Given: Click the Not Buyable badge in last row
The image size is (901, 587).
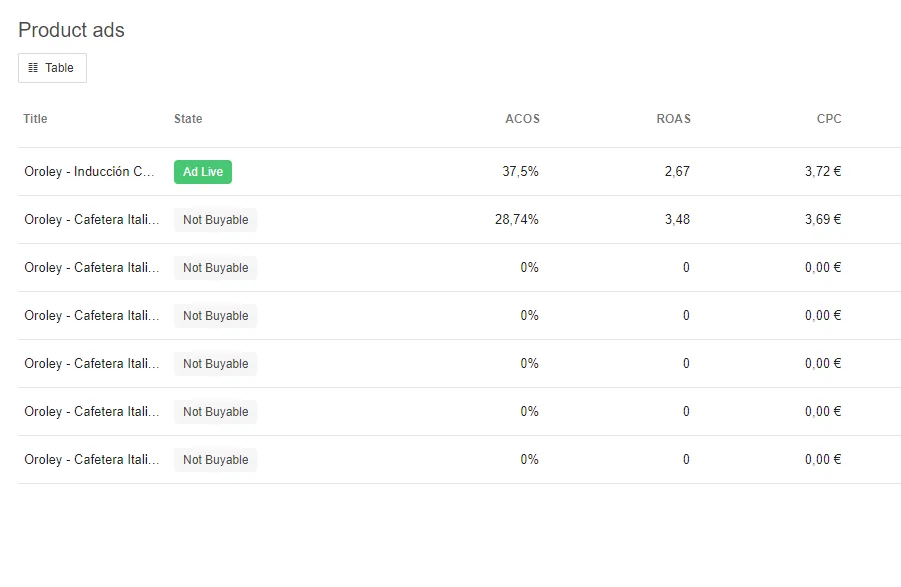Looking at the screenshot, I should pyautogui.click(x=215, y=460).
